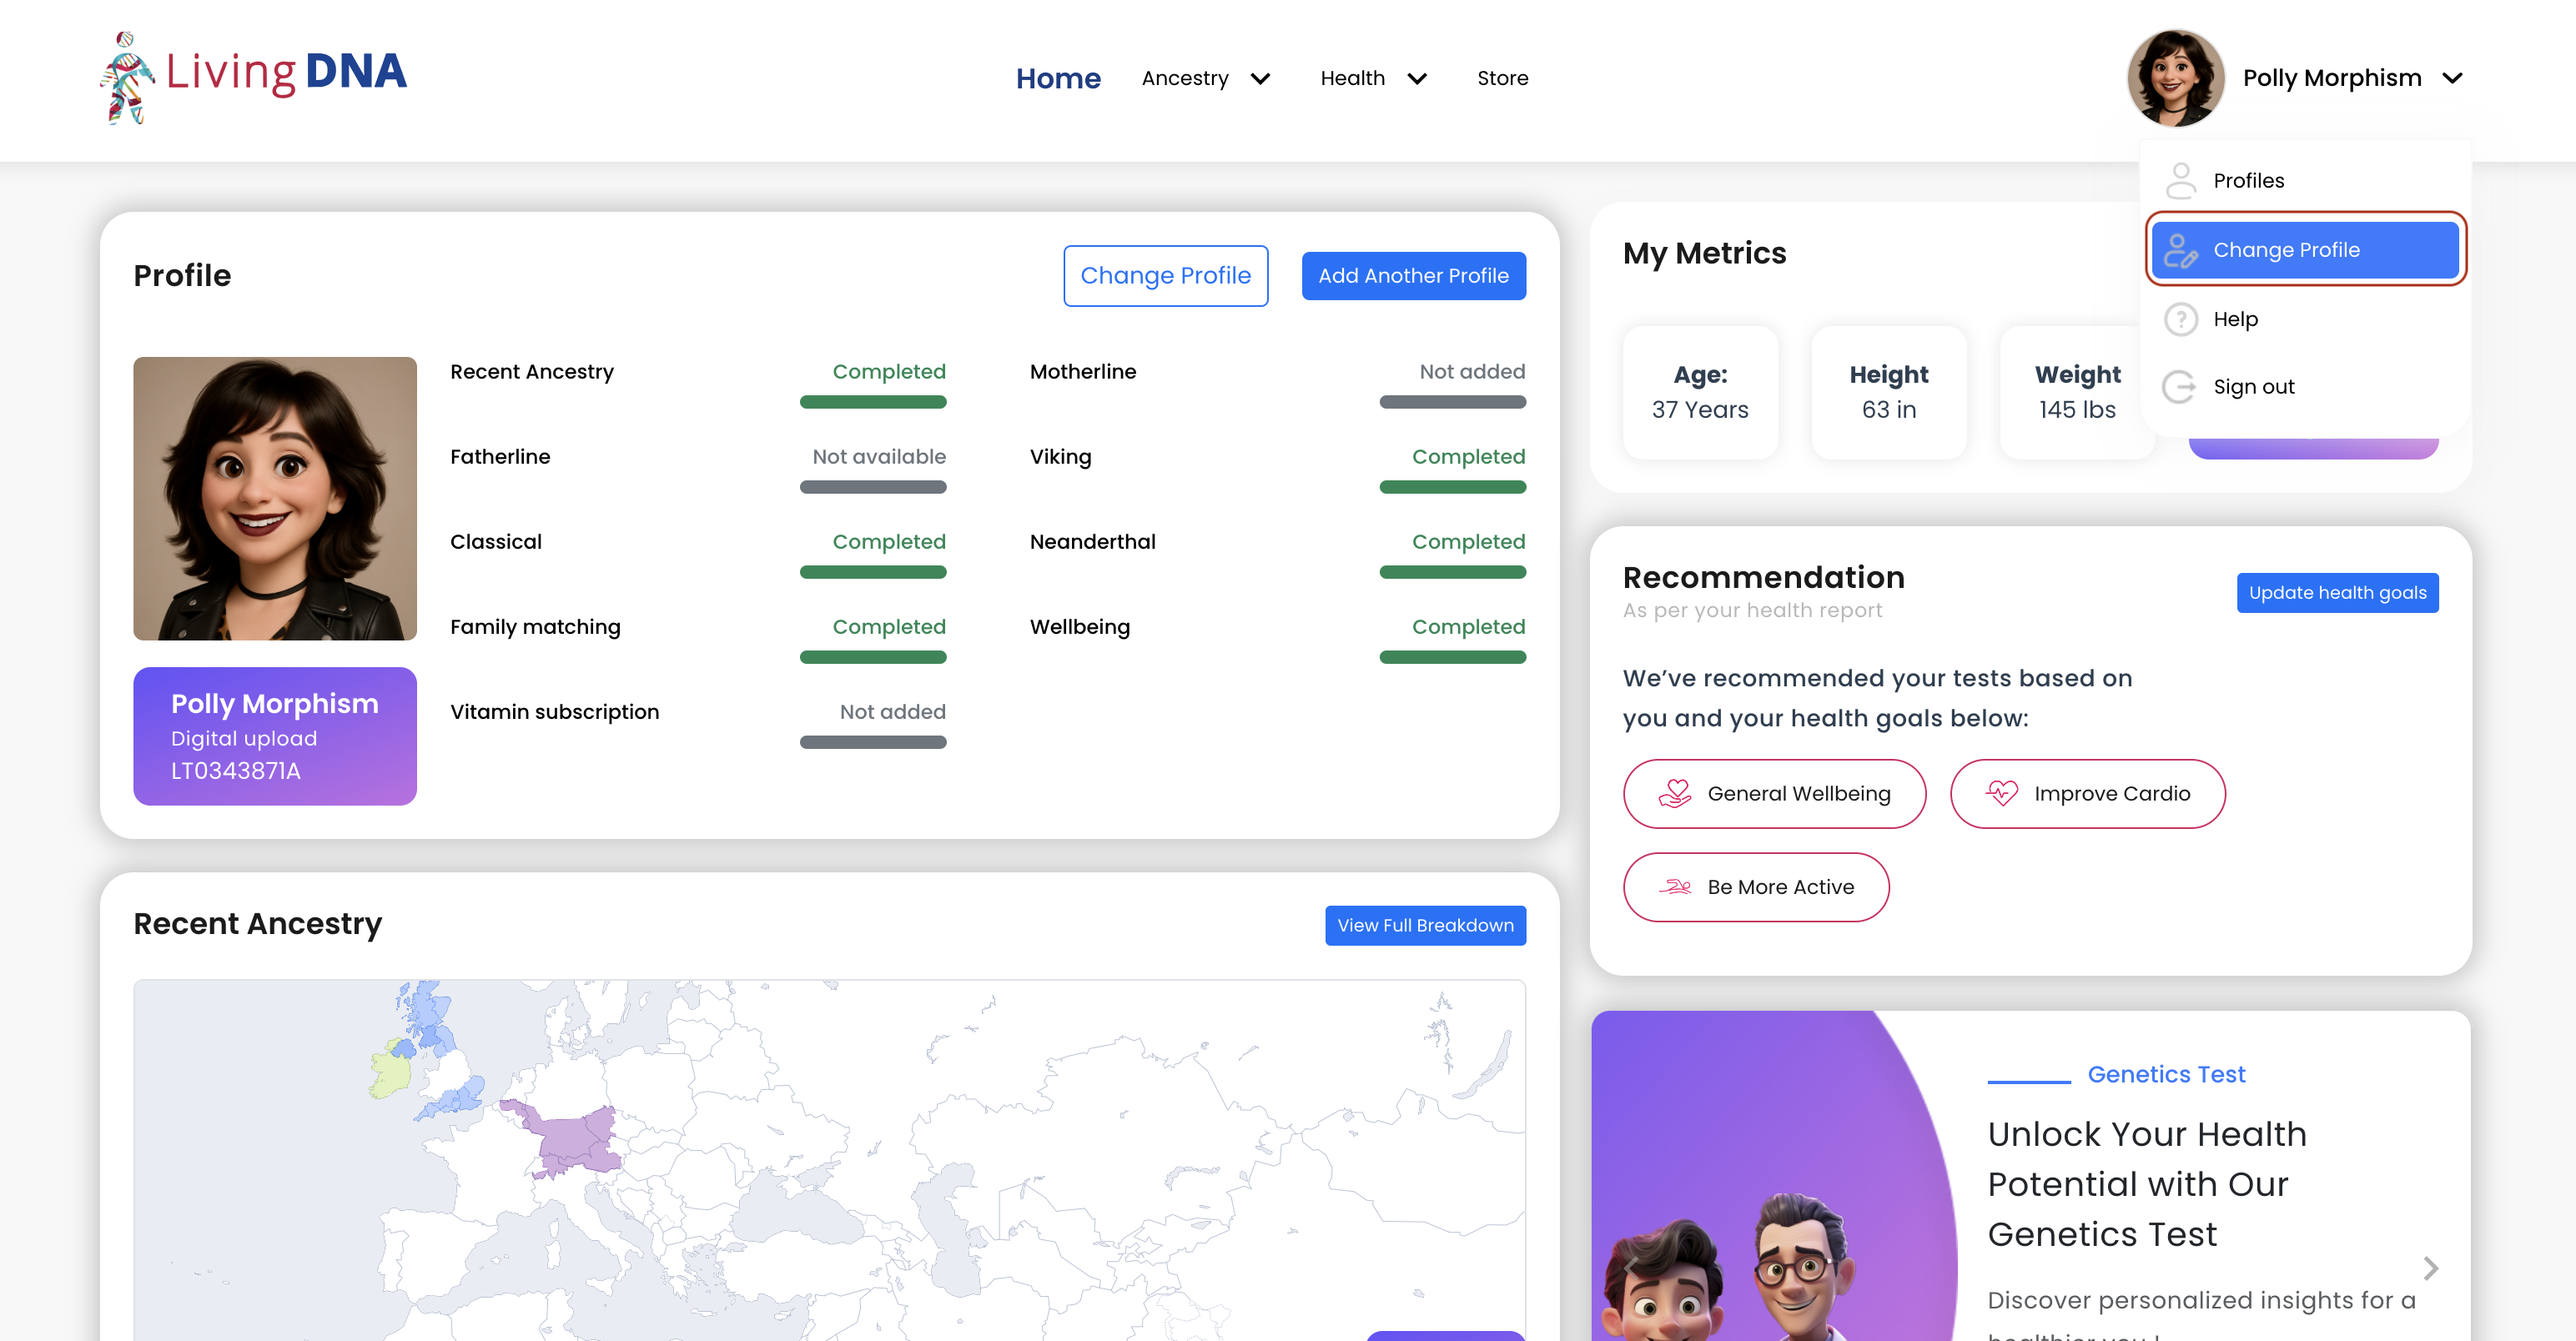Screen dimensions: 2576x1341
Task: Select Help from account menu
Action: [x=2305, y=319]
